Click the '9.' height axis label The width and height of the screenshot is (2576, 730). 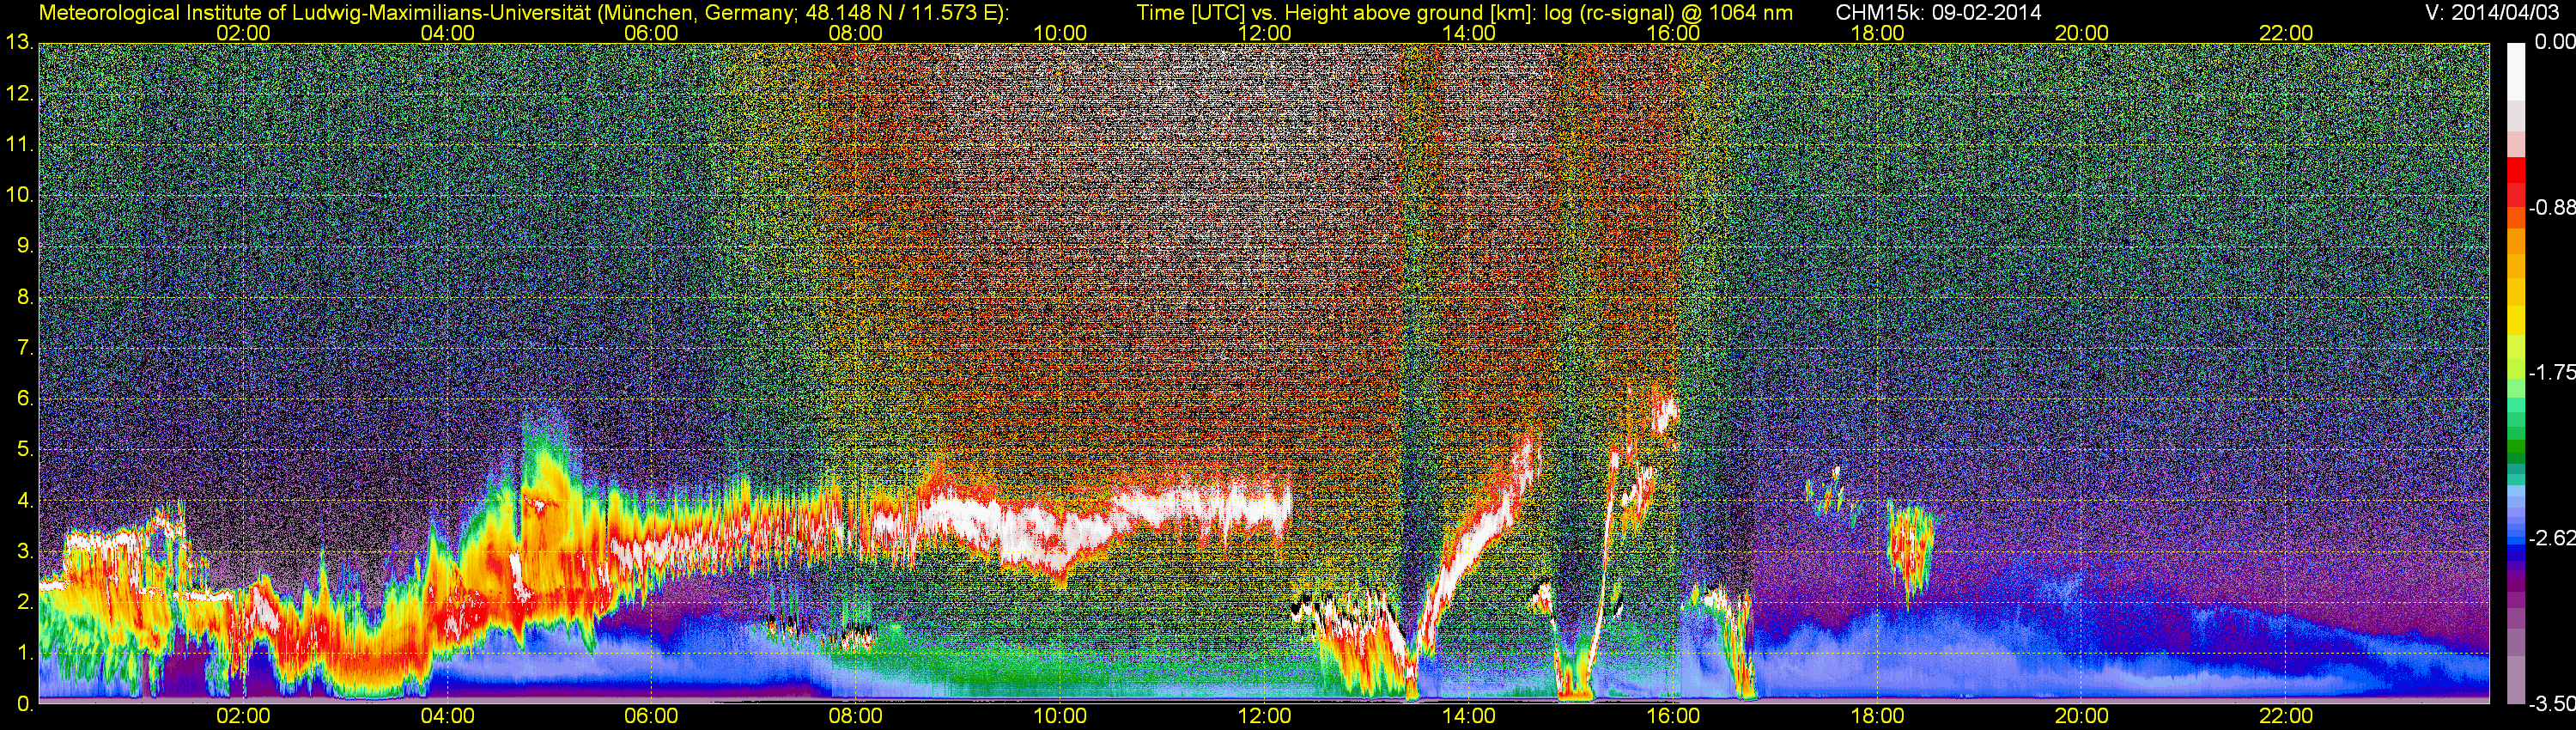pos(24,246)
